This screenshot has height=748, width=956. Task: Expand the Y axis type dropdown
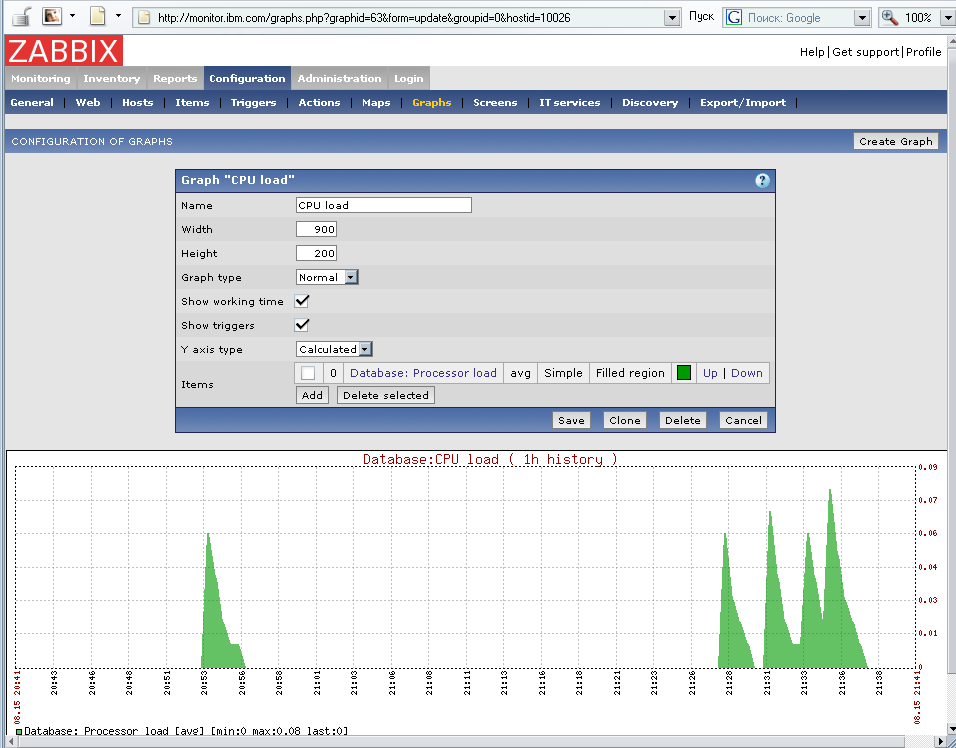[x=334, y=349]
